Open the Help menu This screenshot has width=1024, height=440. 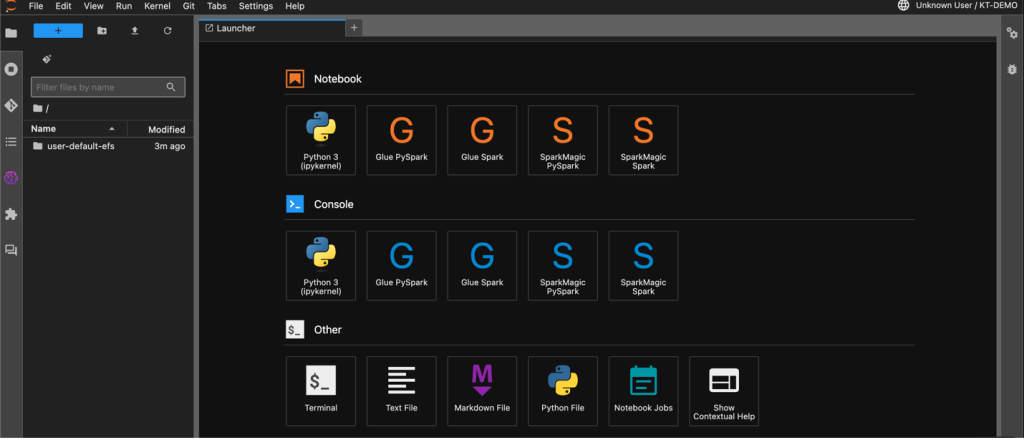click(x=295, y=6)
